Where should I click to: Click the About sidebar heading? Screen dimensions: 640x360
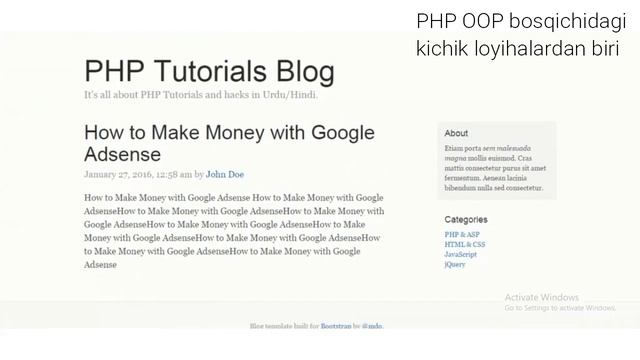[456, 133]
